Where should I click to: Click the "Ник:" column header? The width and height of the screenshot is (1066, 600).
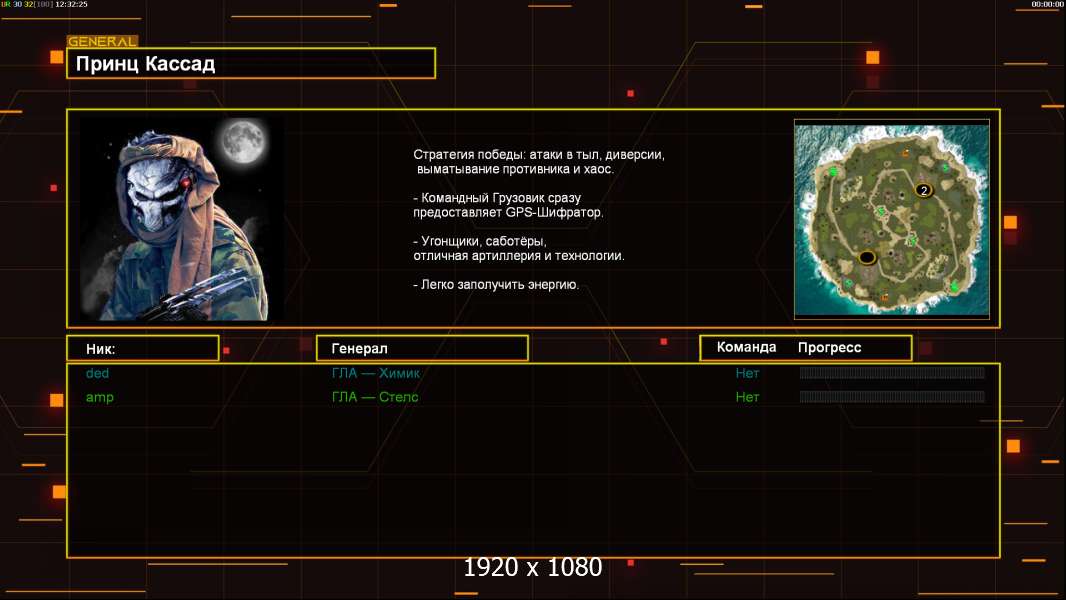pyautogui.click(x=143, y=349)
